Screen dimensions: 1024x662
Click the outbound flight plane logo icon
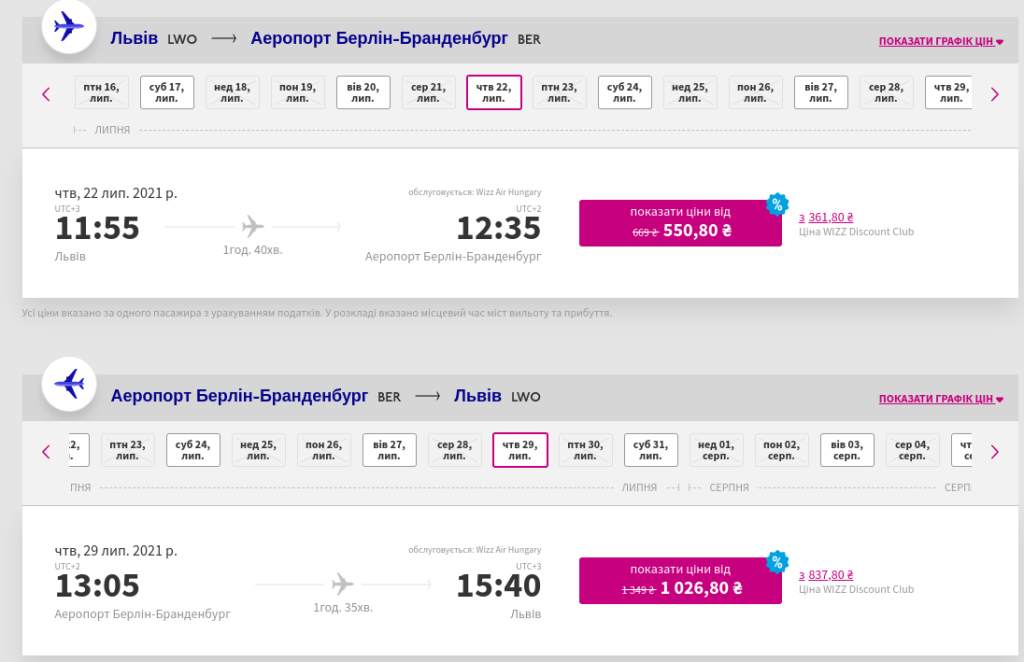tap(69, 27)
